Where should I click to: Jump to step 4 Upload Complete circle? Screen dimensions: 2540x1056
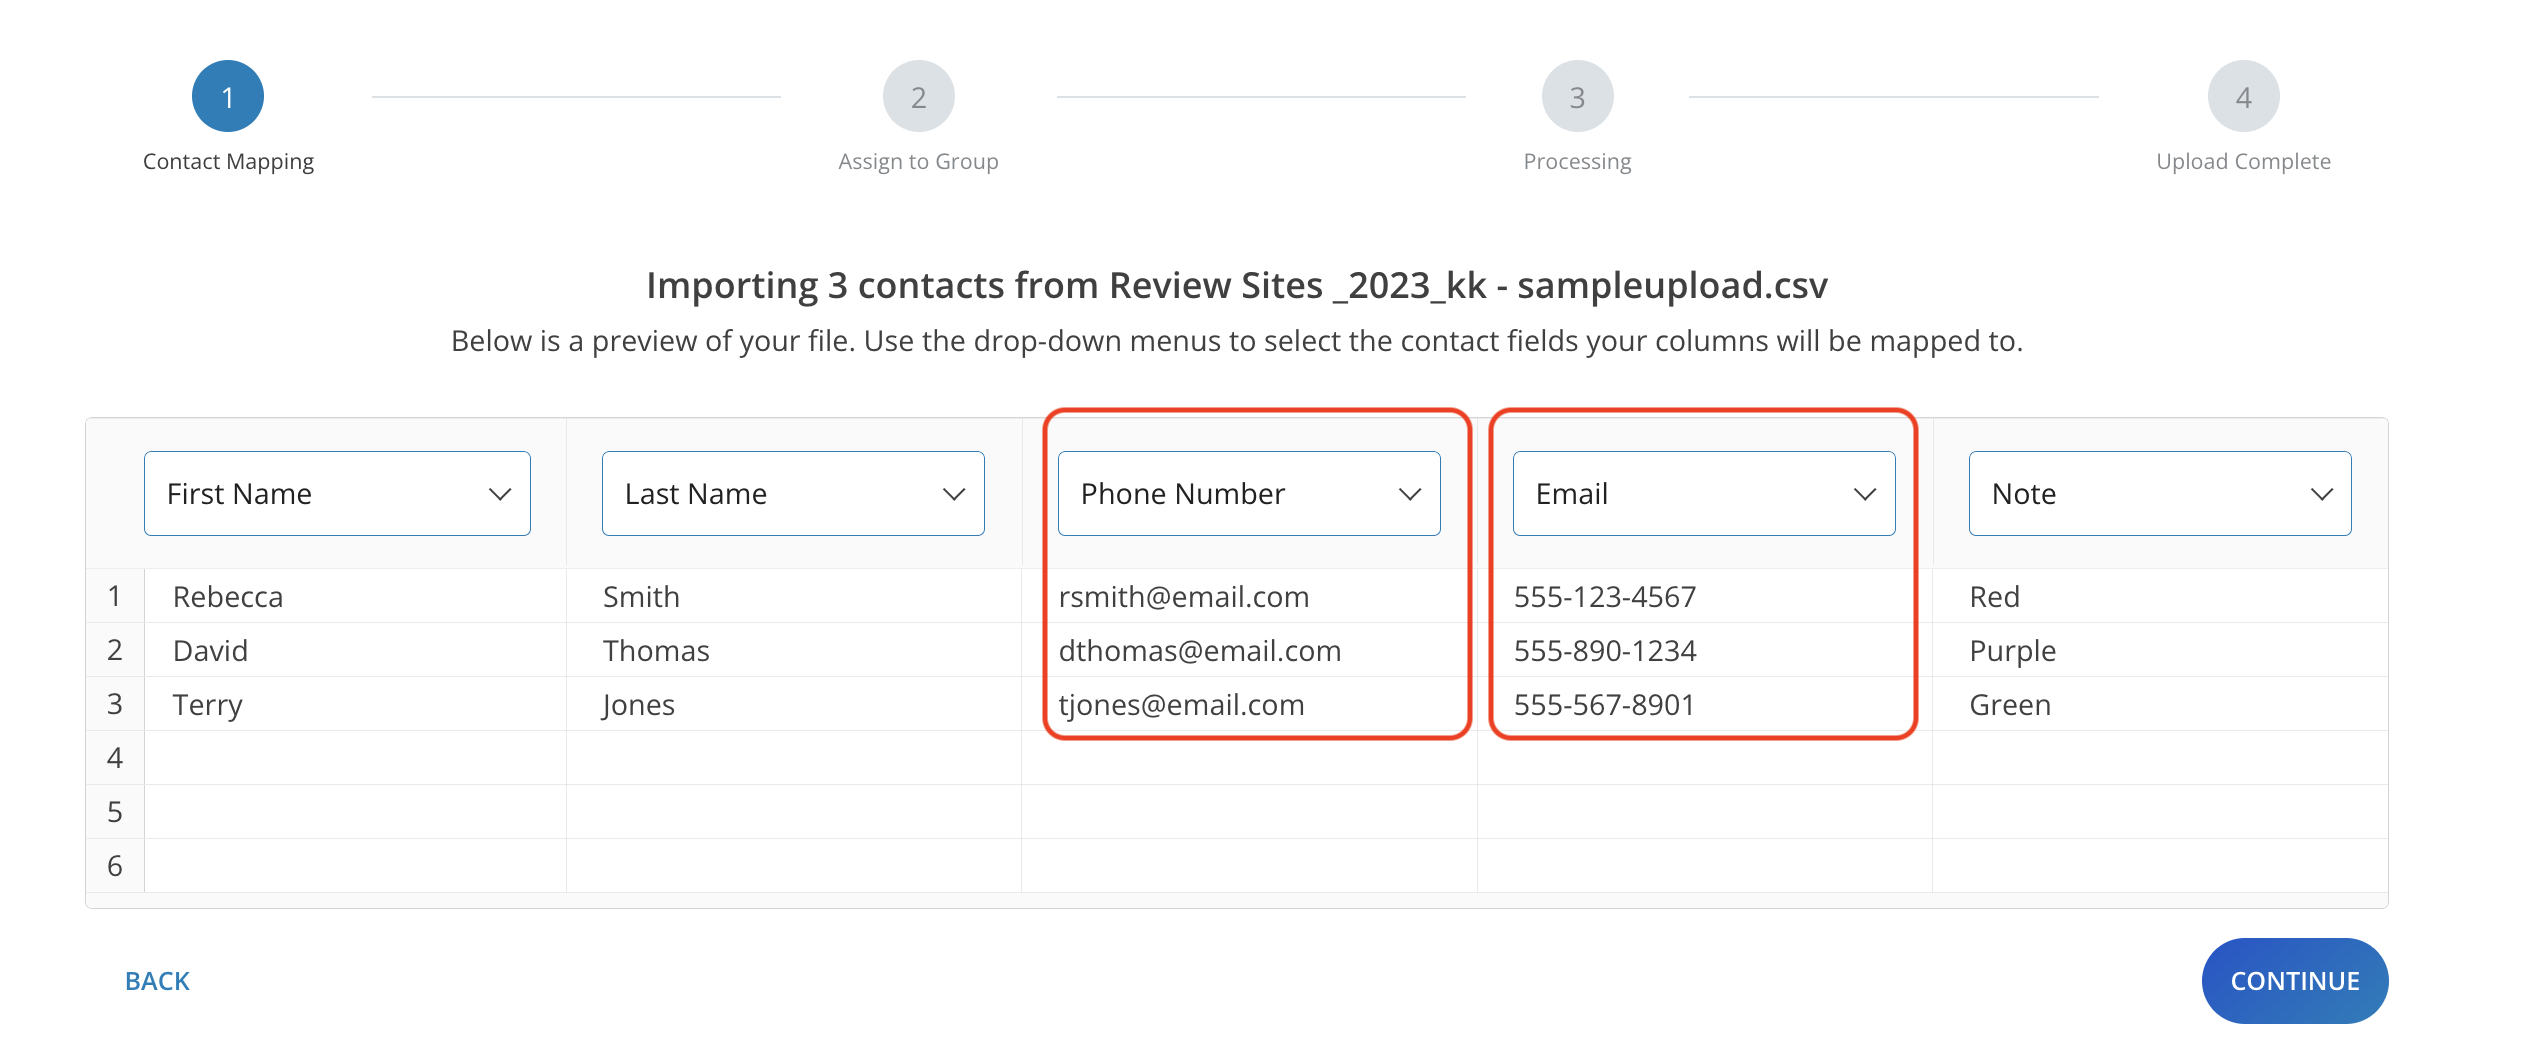(x=2243, y=97)
